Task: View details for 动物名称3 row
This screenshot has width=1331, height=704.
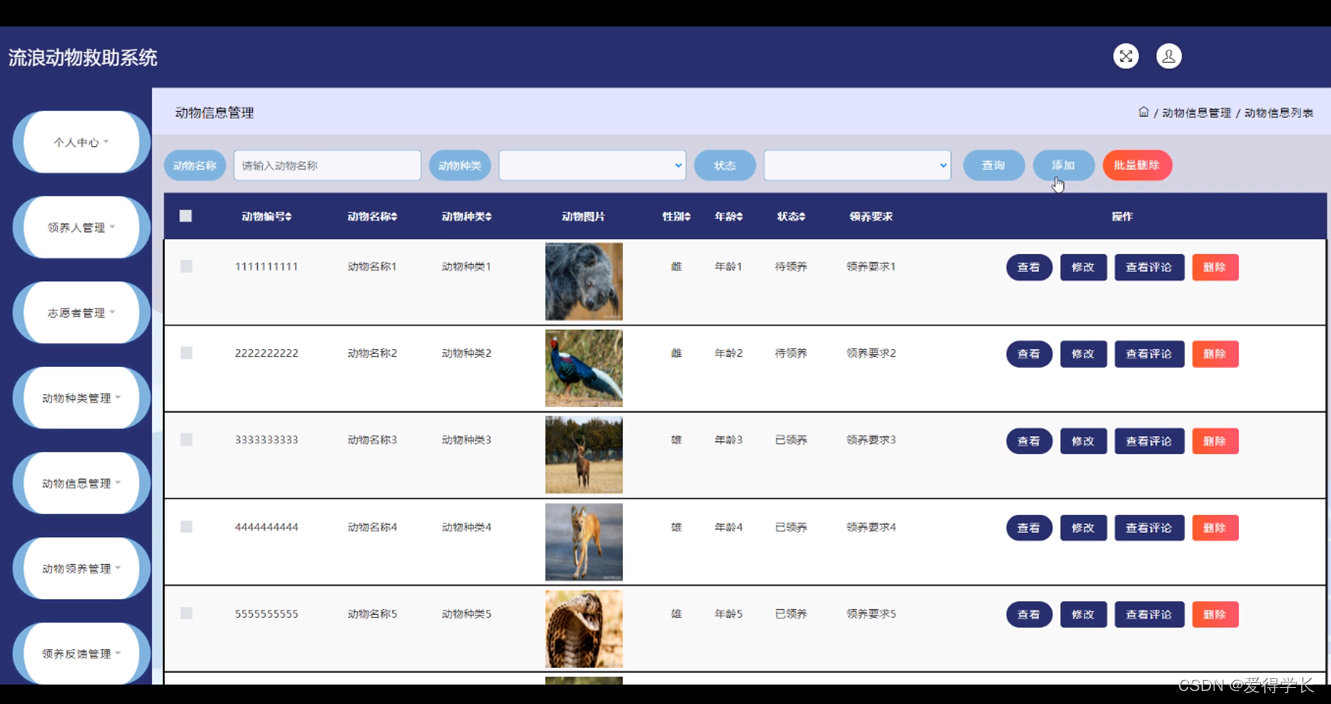Action: click(1029, 441)
